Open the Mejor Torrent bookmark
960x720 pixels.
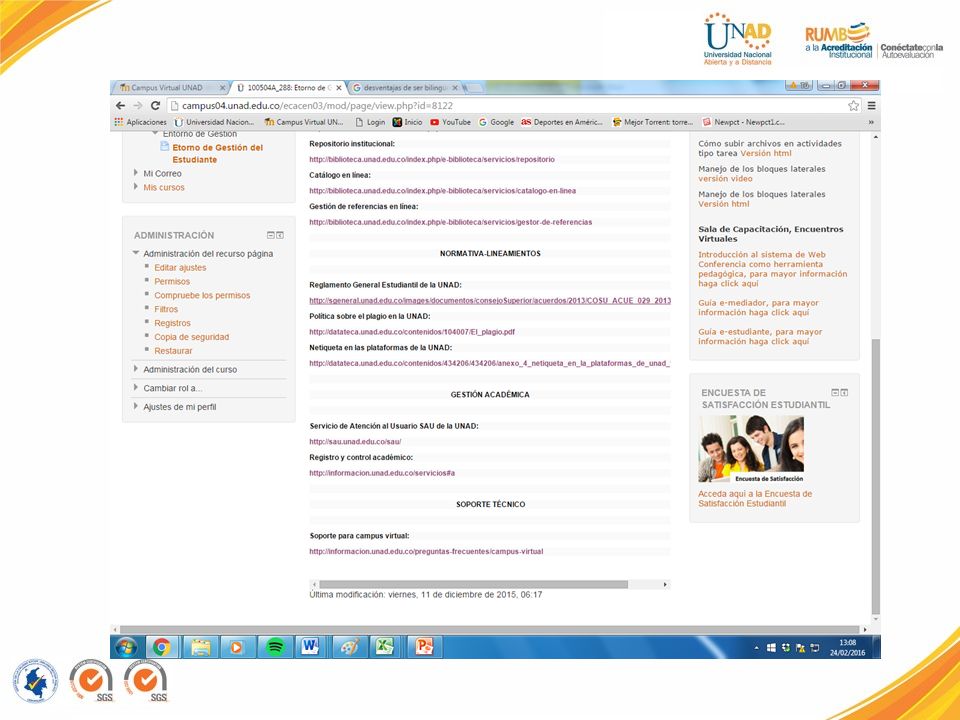click(x=653, y=122)
